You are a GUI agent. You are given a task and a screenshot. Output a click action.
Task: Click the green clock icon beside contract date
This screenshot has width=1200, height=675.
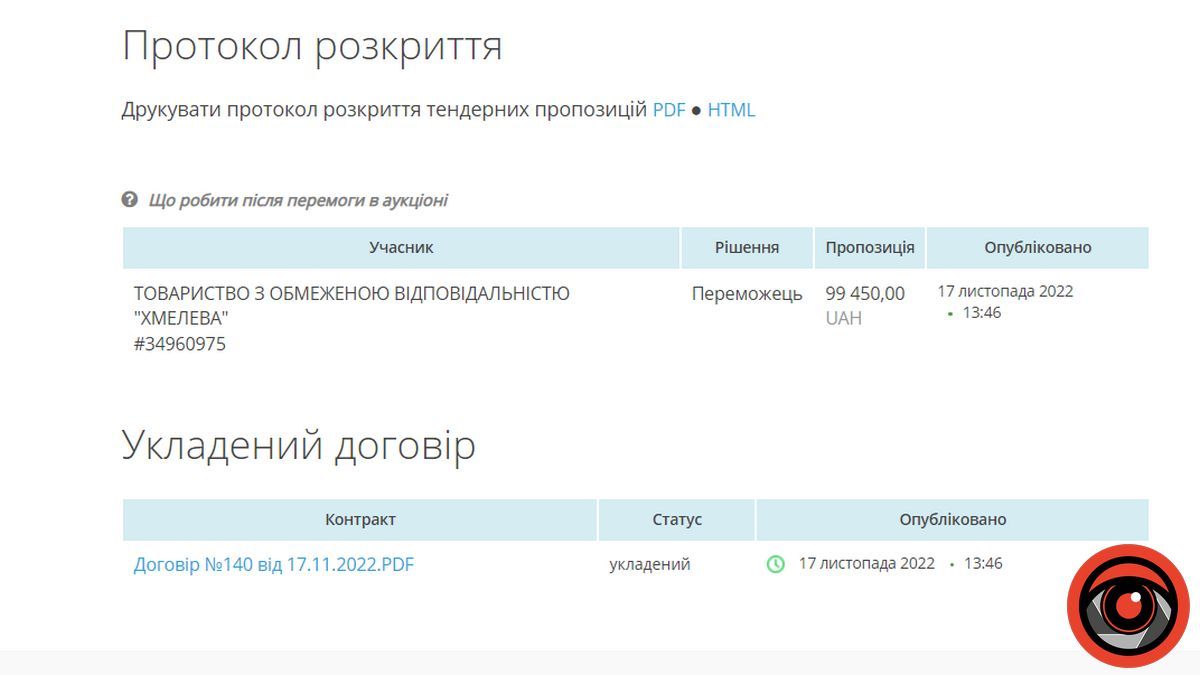pos(775,564)
